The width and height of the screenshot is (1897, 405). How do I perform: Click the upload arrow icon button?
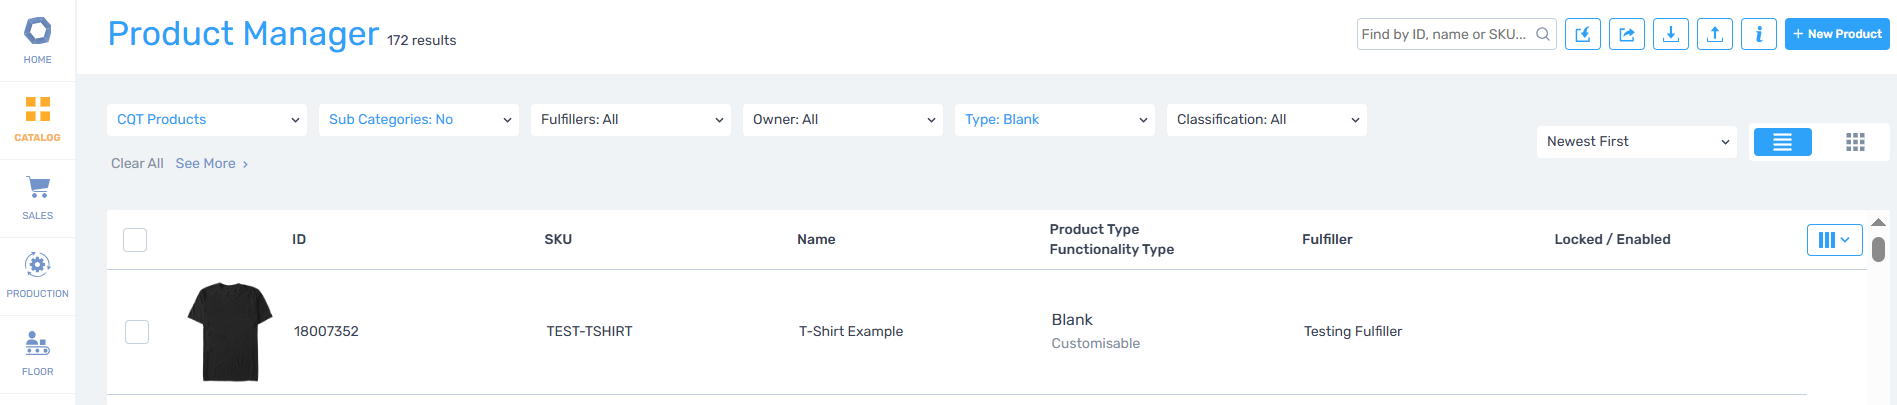1714,34
